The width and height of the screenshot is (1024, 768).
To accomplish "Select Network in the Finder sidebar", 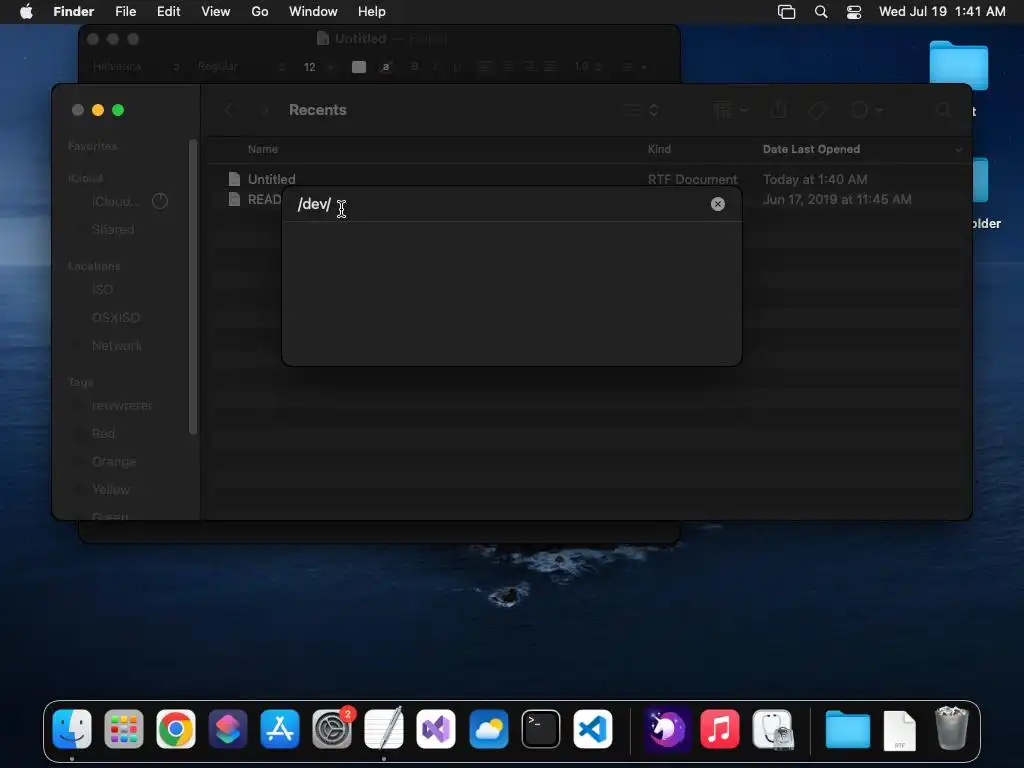I will tap(116, 345).
